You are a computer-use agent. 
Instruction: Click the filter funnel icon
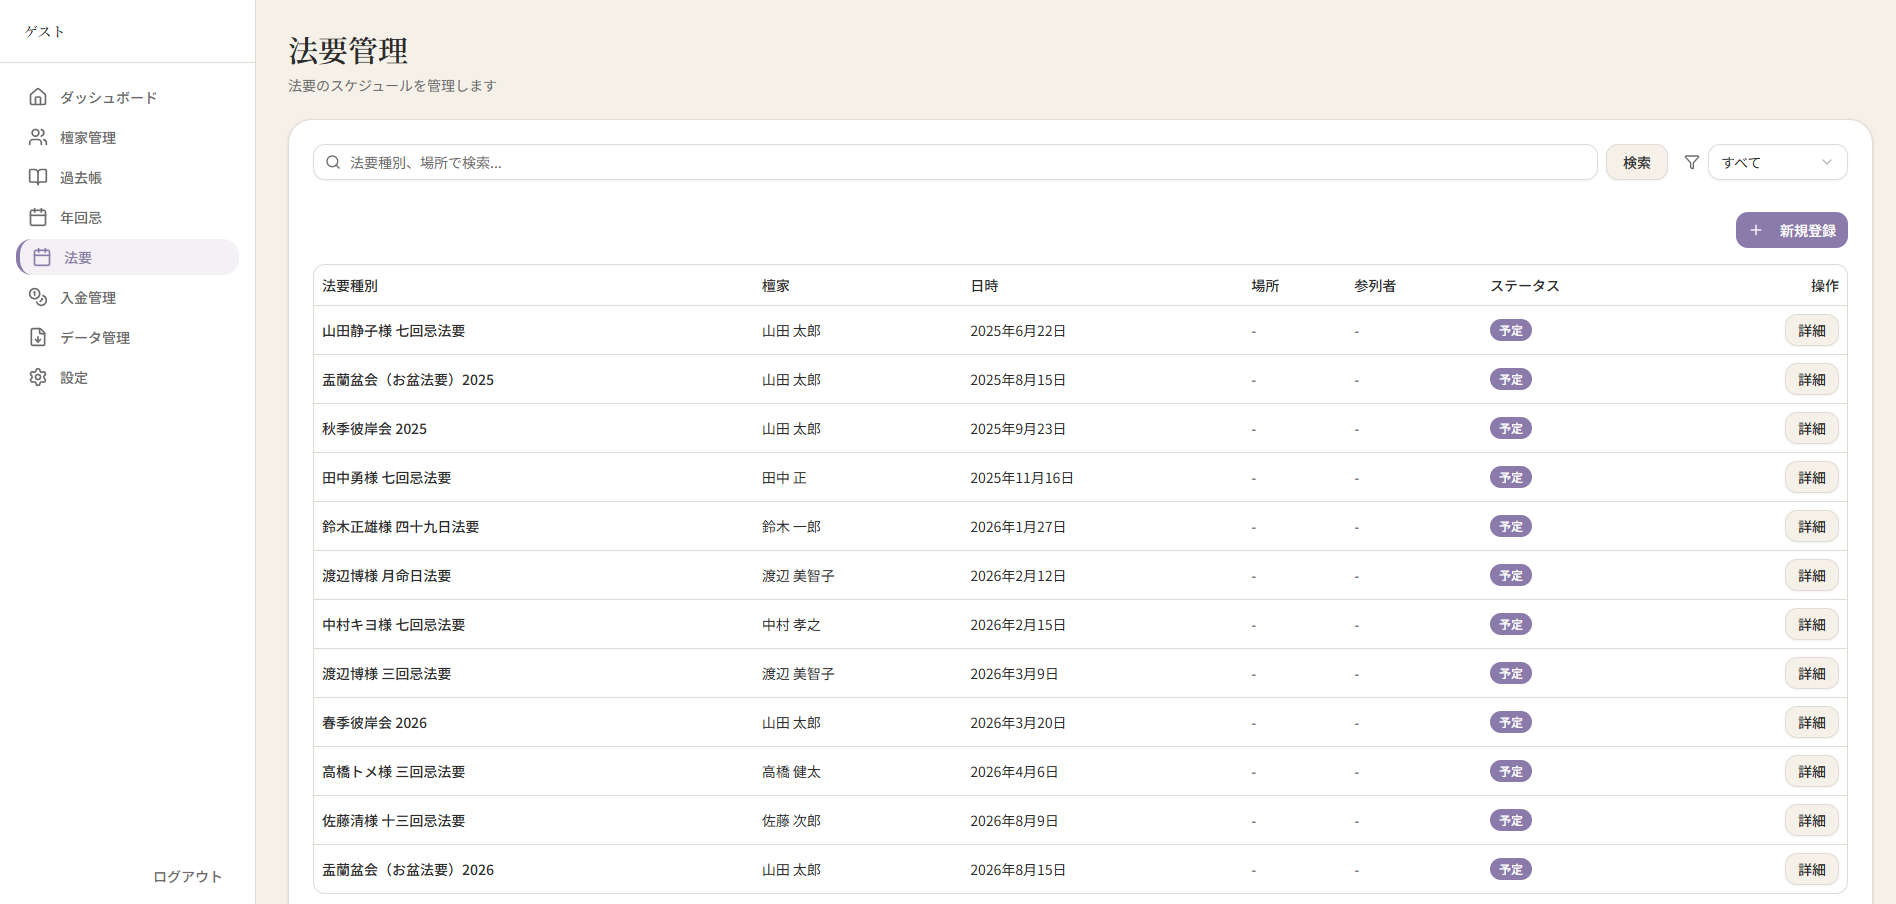[x=1691, y=162]
